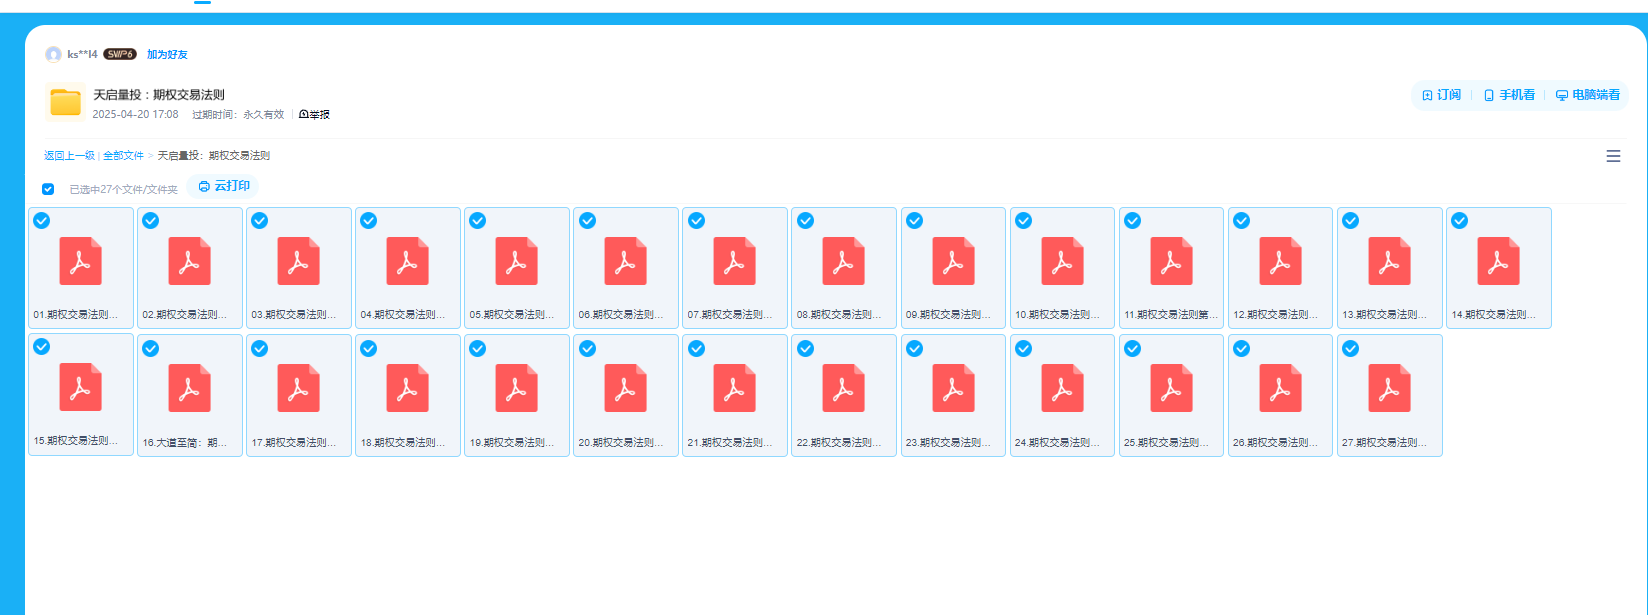Uncheck the checkbox on file 22

tap(805, 348)
